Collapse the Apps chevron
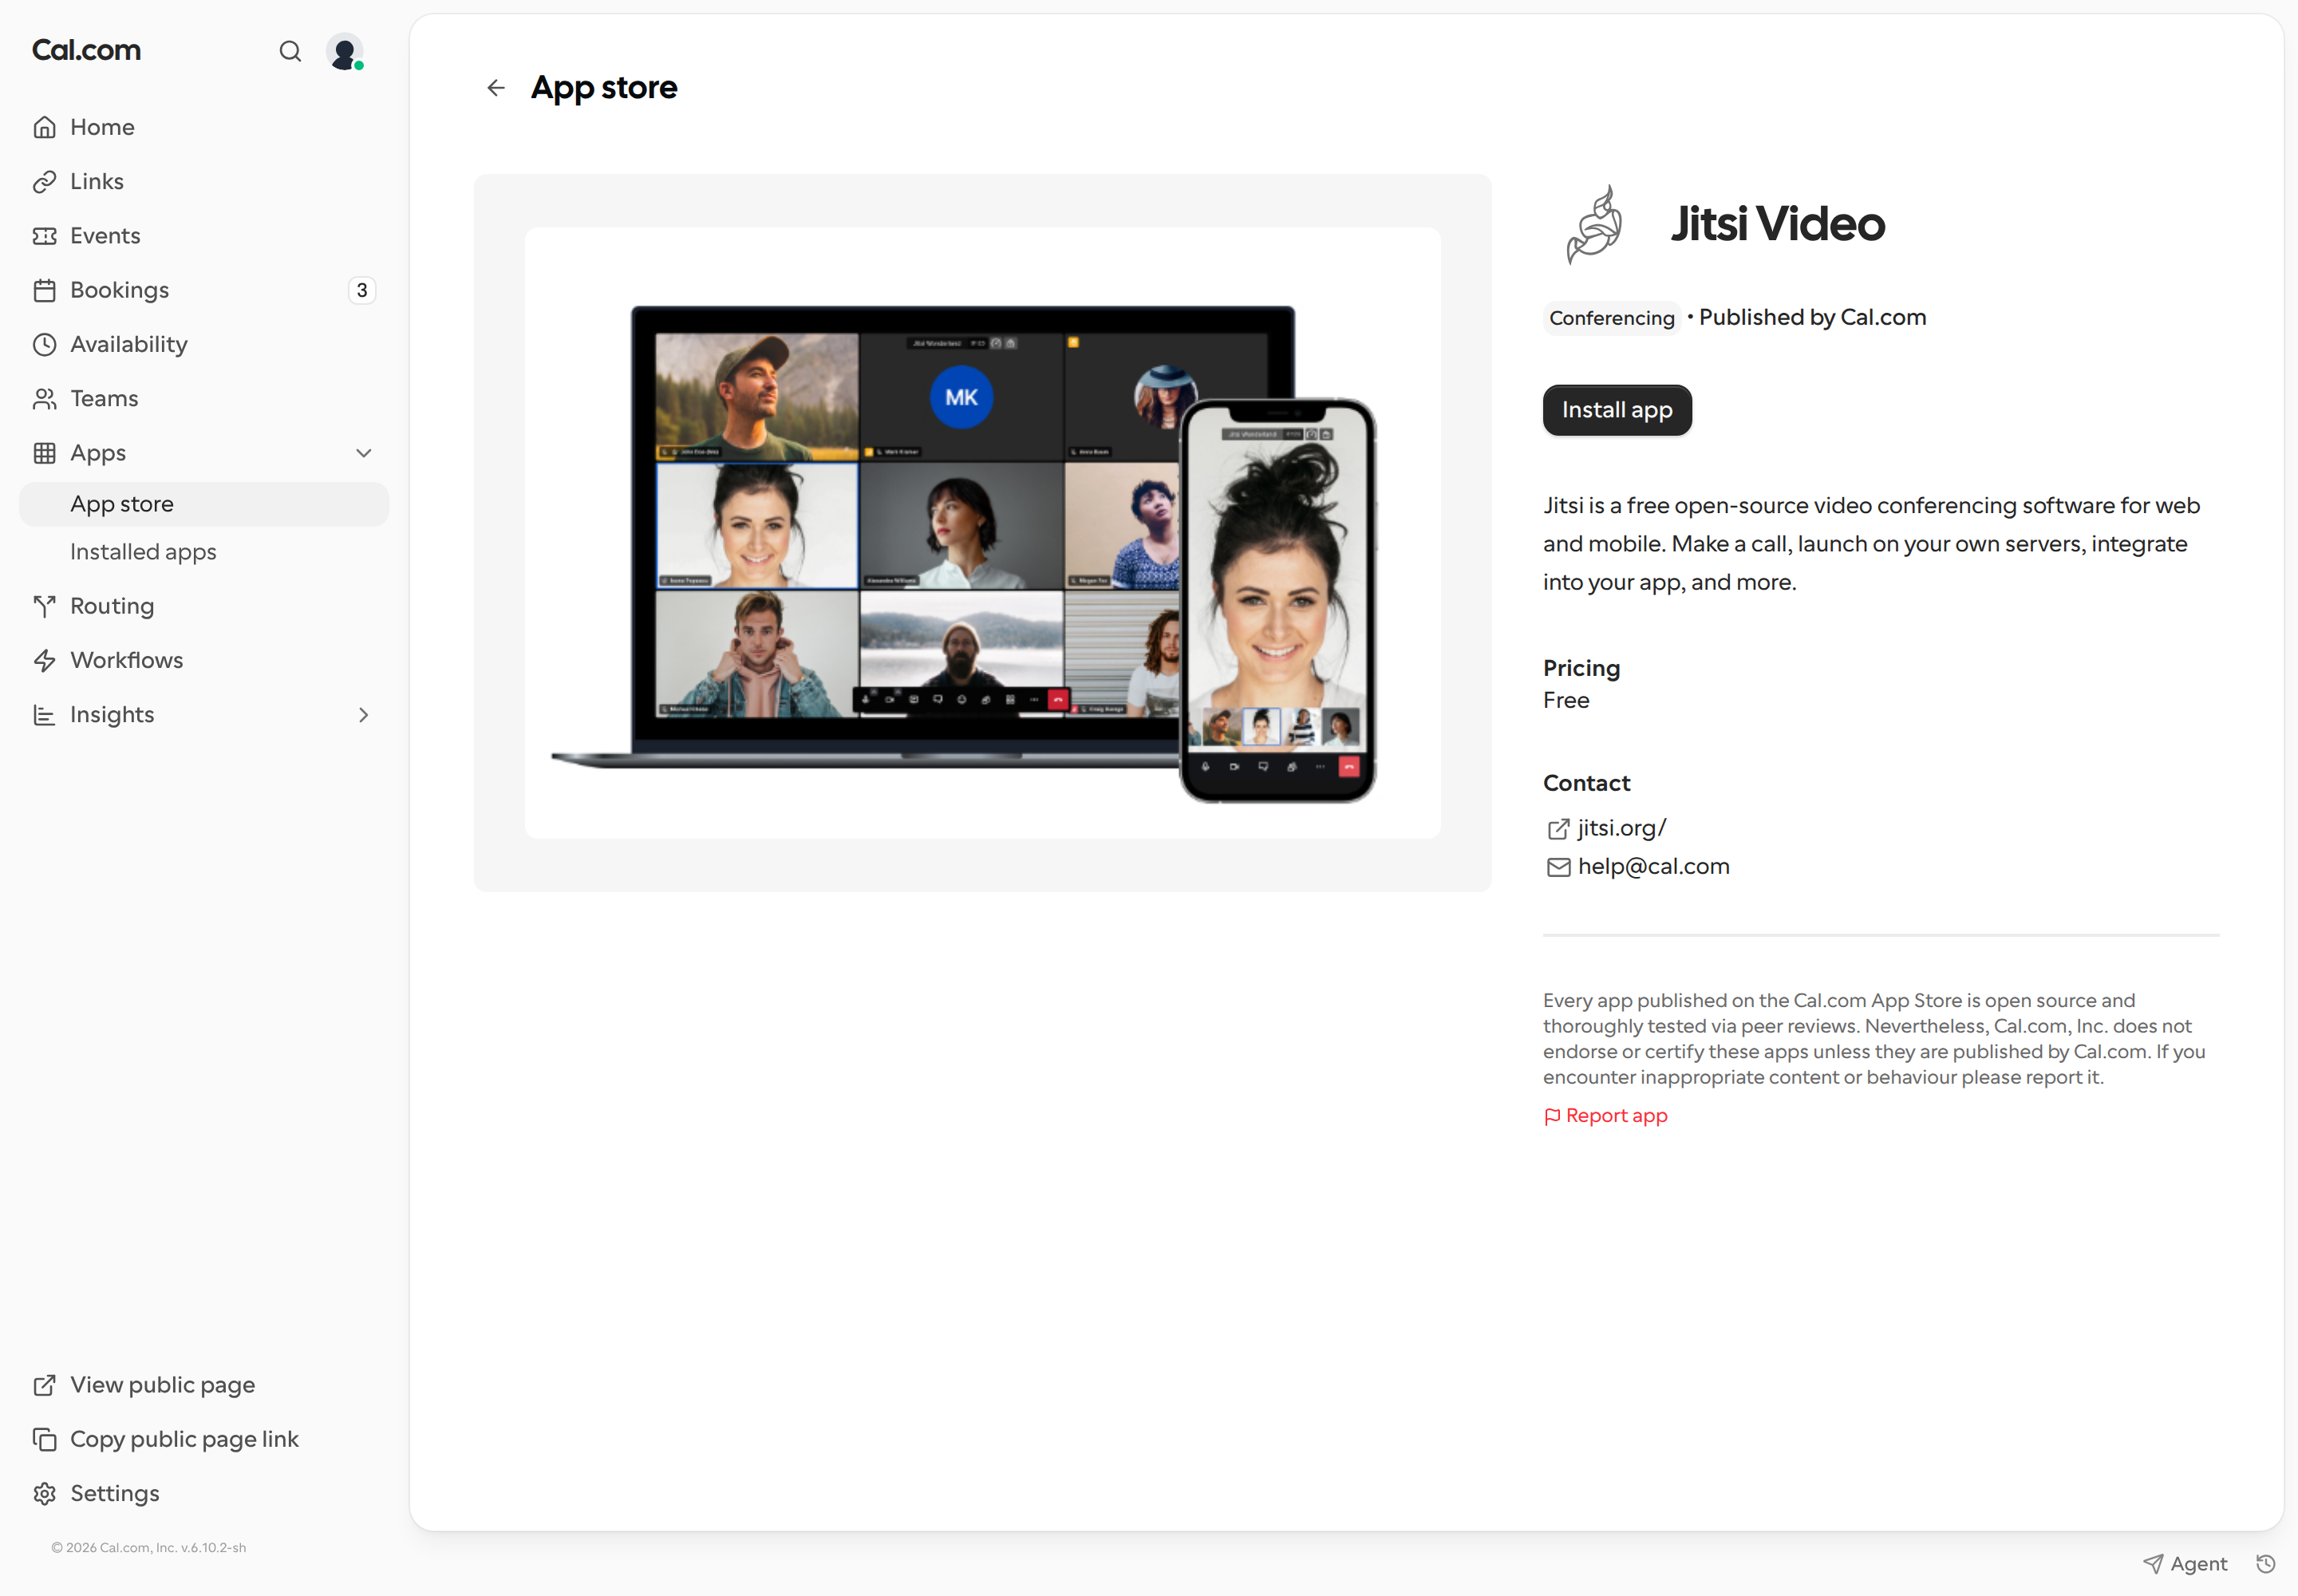 [x=364, y=453]
